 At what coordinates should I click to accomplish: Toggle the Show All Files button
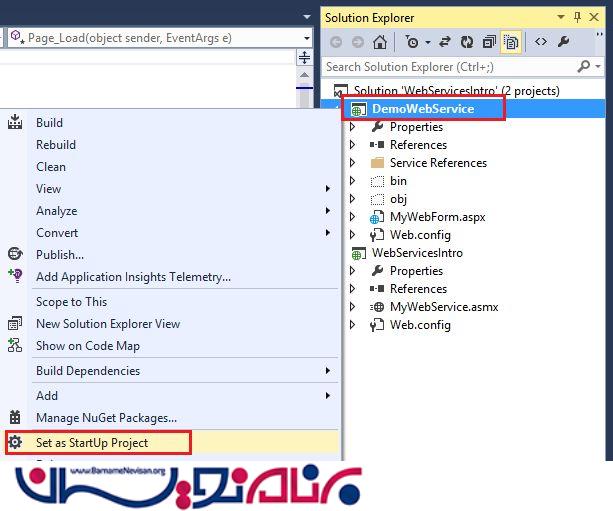pos(511,42)
